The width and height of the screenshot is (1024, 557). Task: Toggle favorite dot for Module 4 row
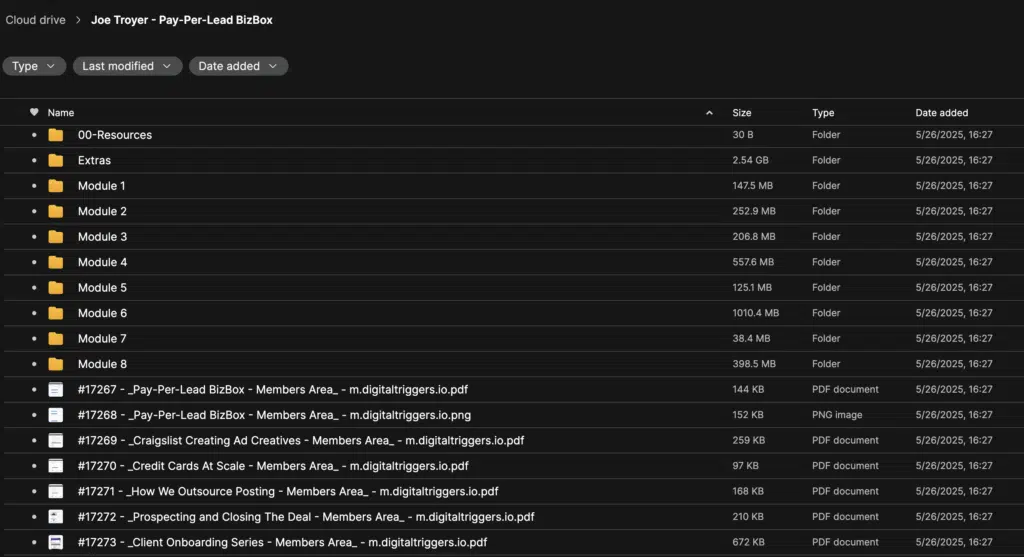click(34, 263)
